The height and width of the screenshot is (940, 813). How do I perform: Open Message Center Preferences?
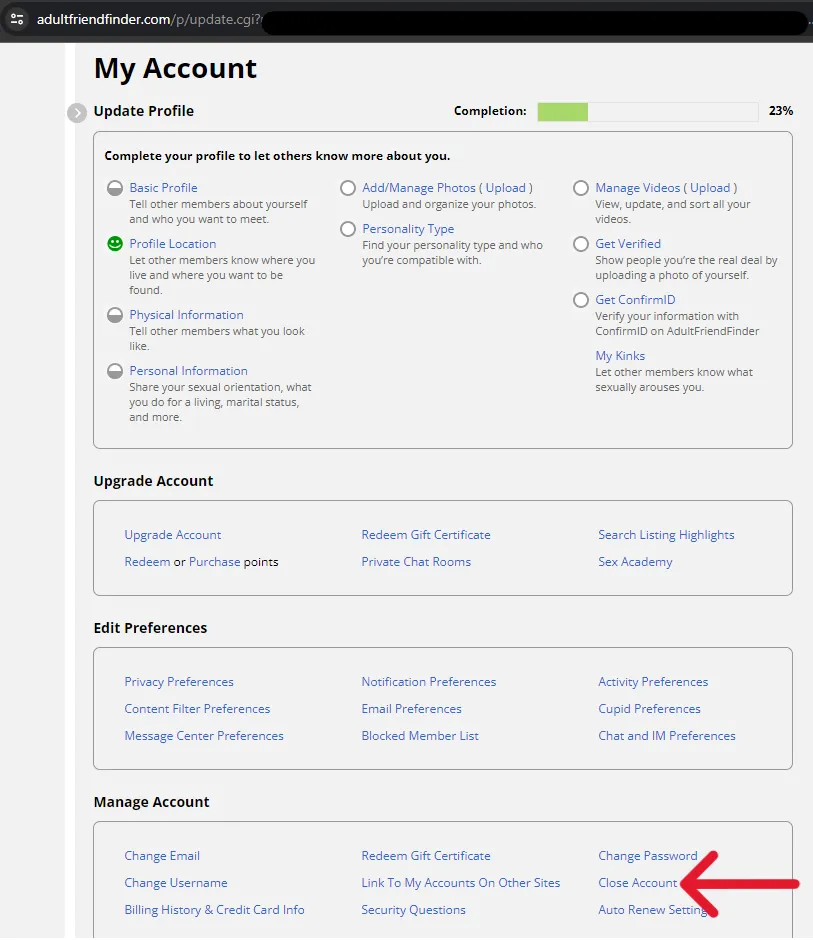coord(204,736)
